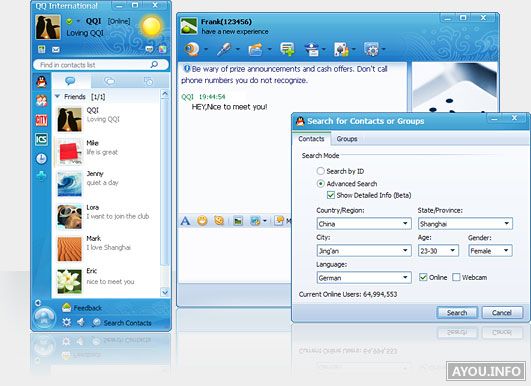
Task: Collapse the Friends group in contact list
Action: point(57,96)
